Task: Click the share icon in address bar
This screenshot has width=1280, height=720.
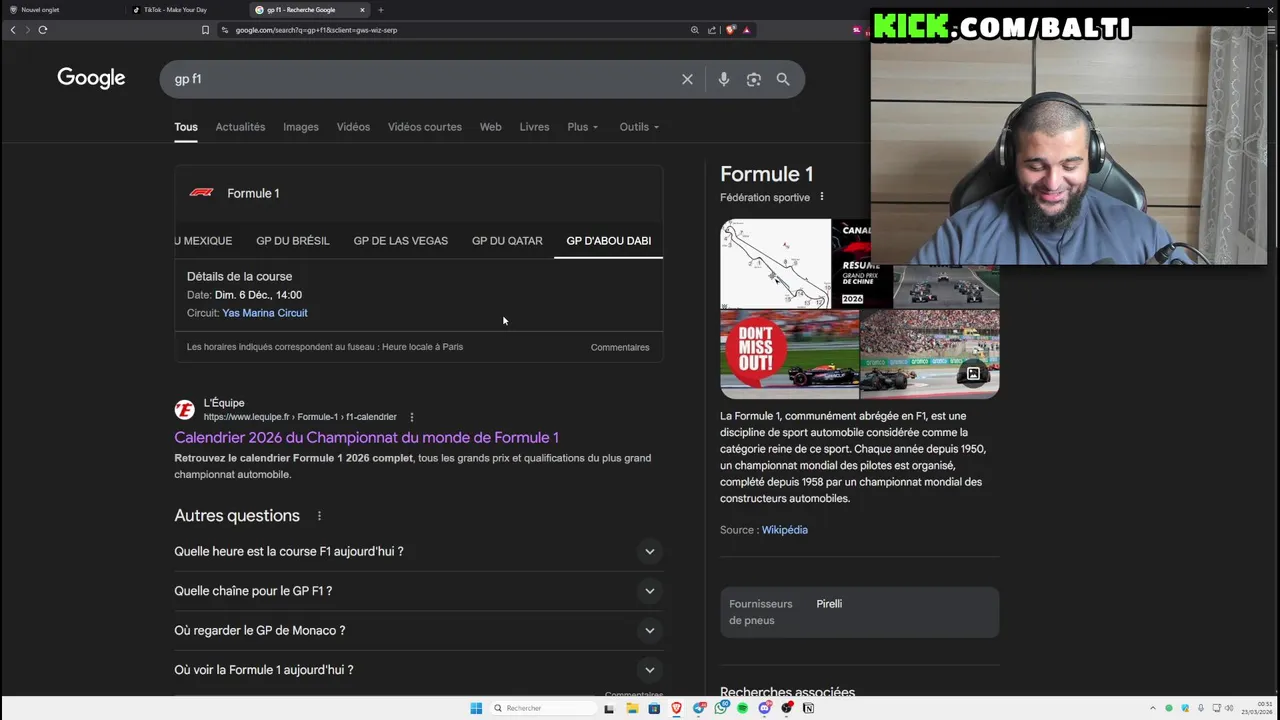Action: pos(712,30)
